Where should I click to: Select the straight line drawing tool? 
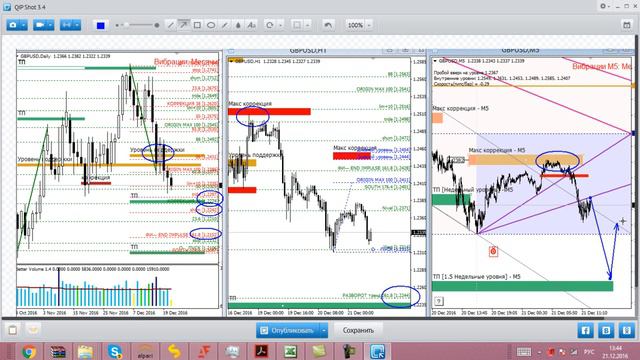click(171, 25)
